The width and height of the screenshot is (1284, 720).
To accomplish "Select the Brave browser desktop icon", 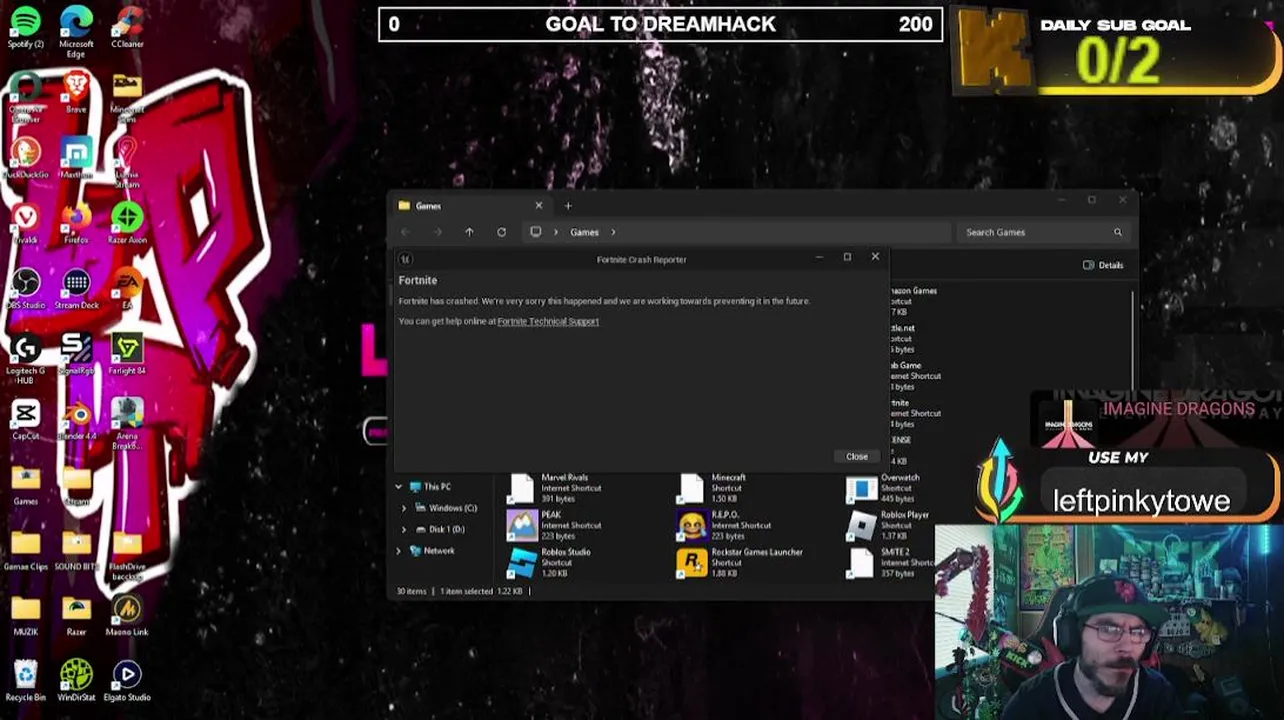I will 76,93.
